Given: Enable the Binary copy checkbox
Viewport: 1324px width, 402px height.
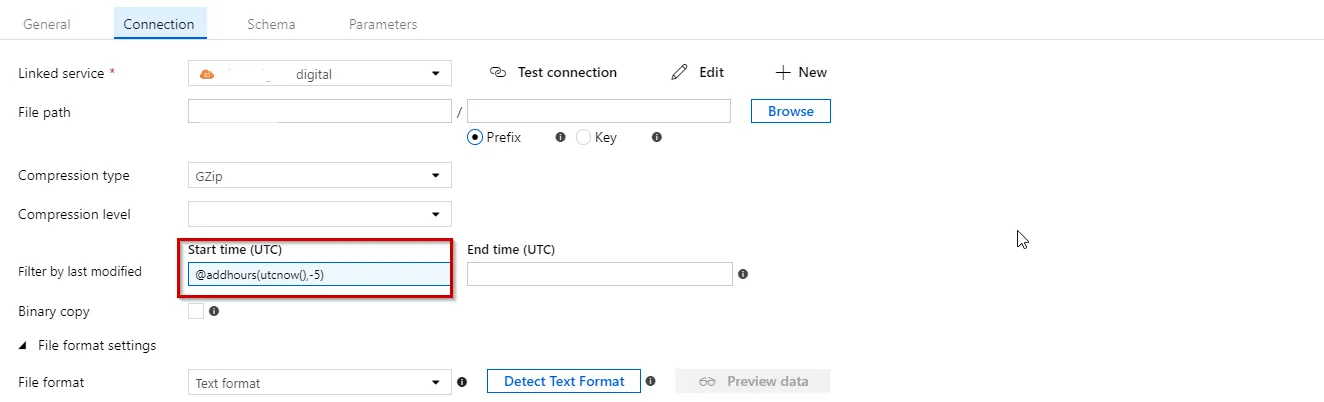Looking at the screenshot, I should (x=196, y=311).
